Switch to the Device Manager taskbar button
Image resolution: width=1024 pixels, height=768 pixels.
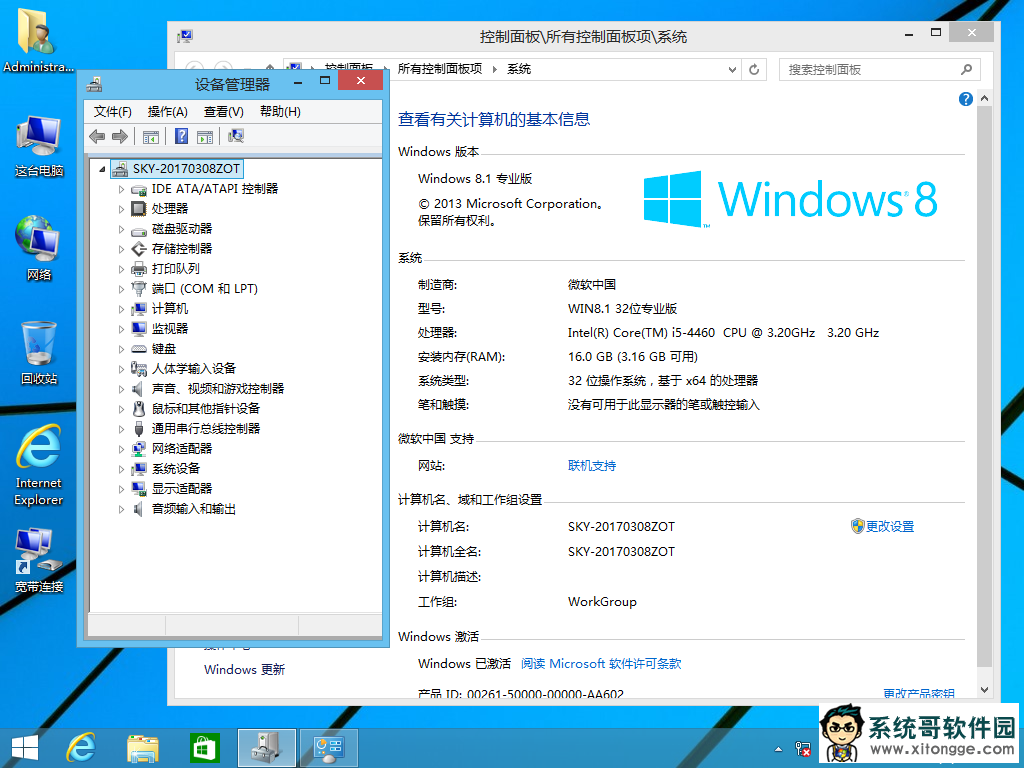pyautogui.click(x=266, y=748)
